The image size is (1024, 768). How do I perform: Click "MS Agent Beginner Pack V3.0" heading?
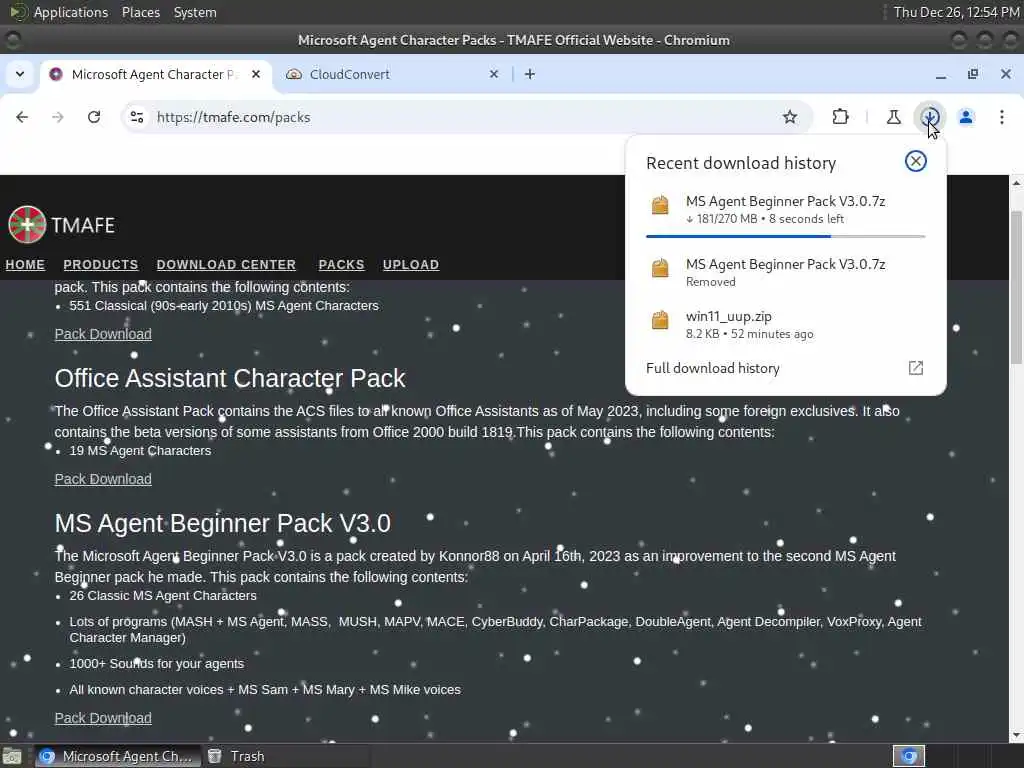click(223, 523)
